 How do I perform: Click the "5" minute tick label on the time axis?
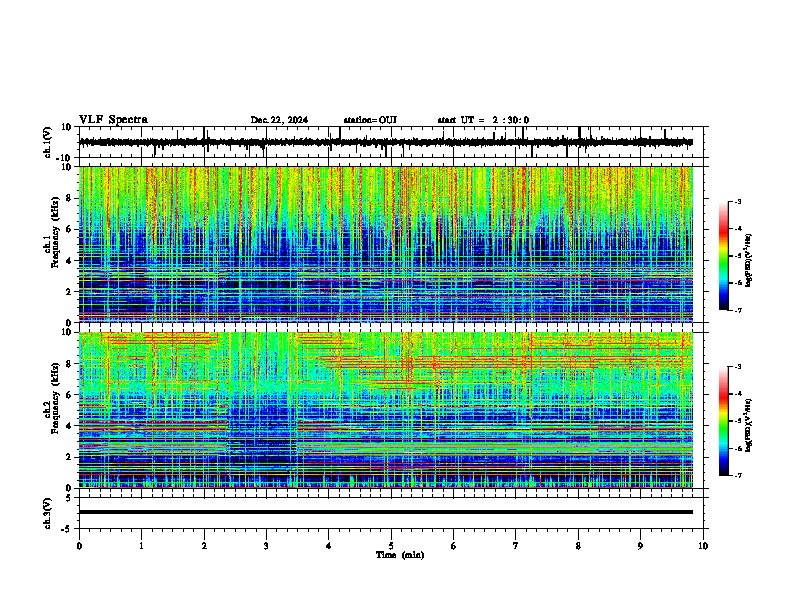click(x=391, y=546)
